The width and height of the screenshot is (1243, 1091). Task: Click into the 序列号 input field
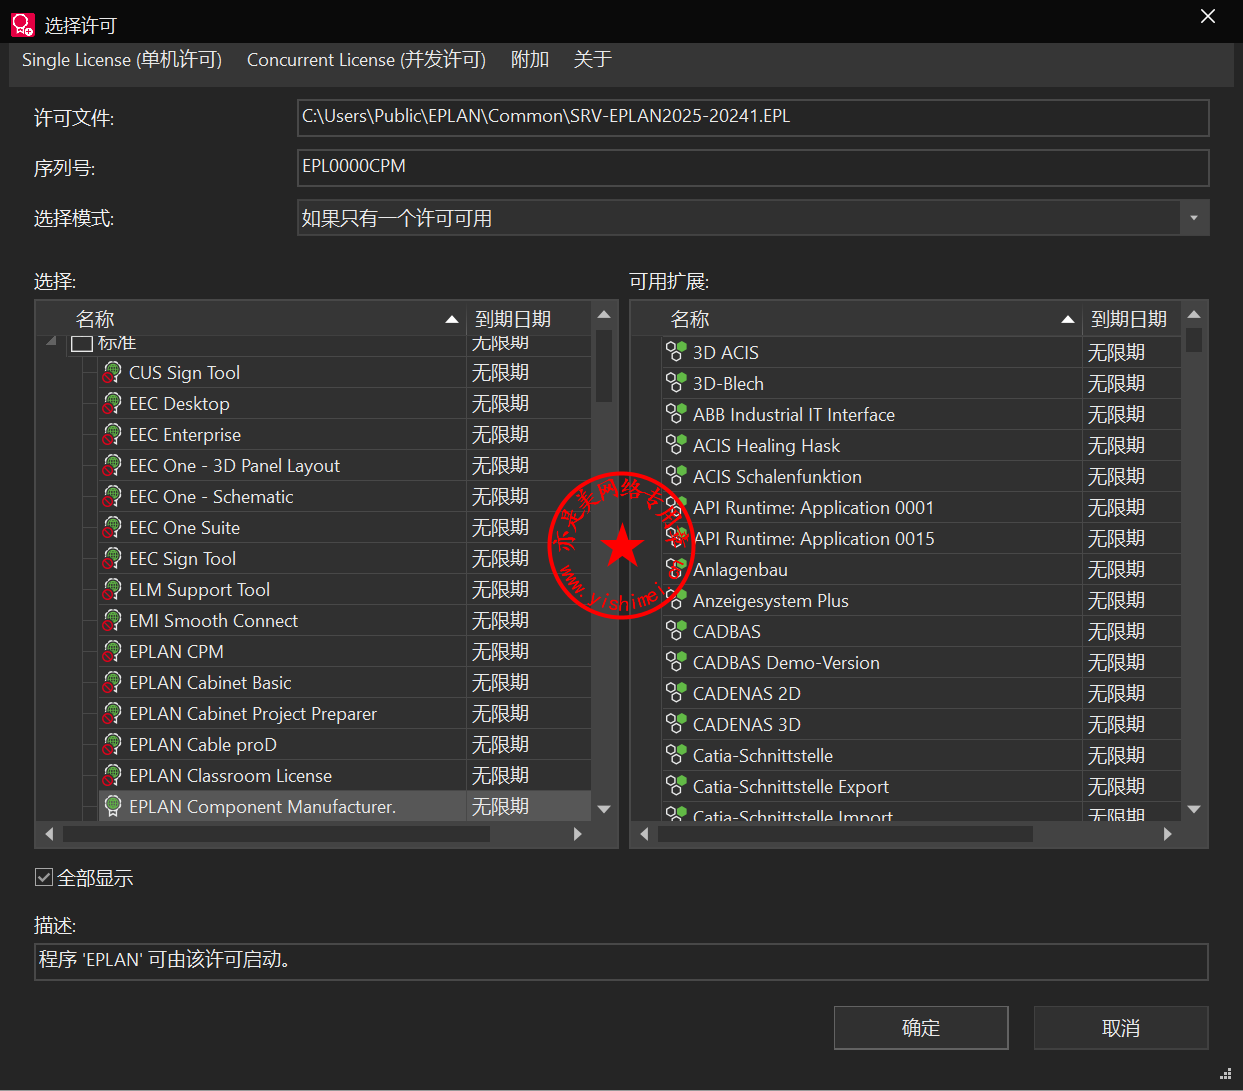click(x=752, y=167)
